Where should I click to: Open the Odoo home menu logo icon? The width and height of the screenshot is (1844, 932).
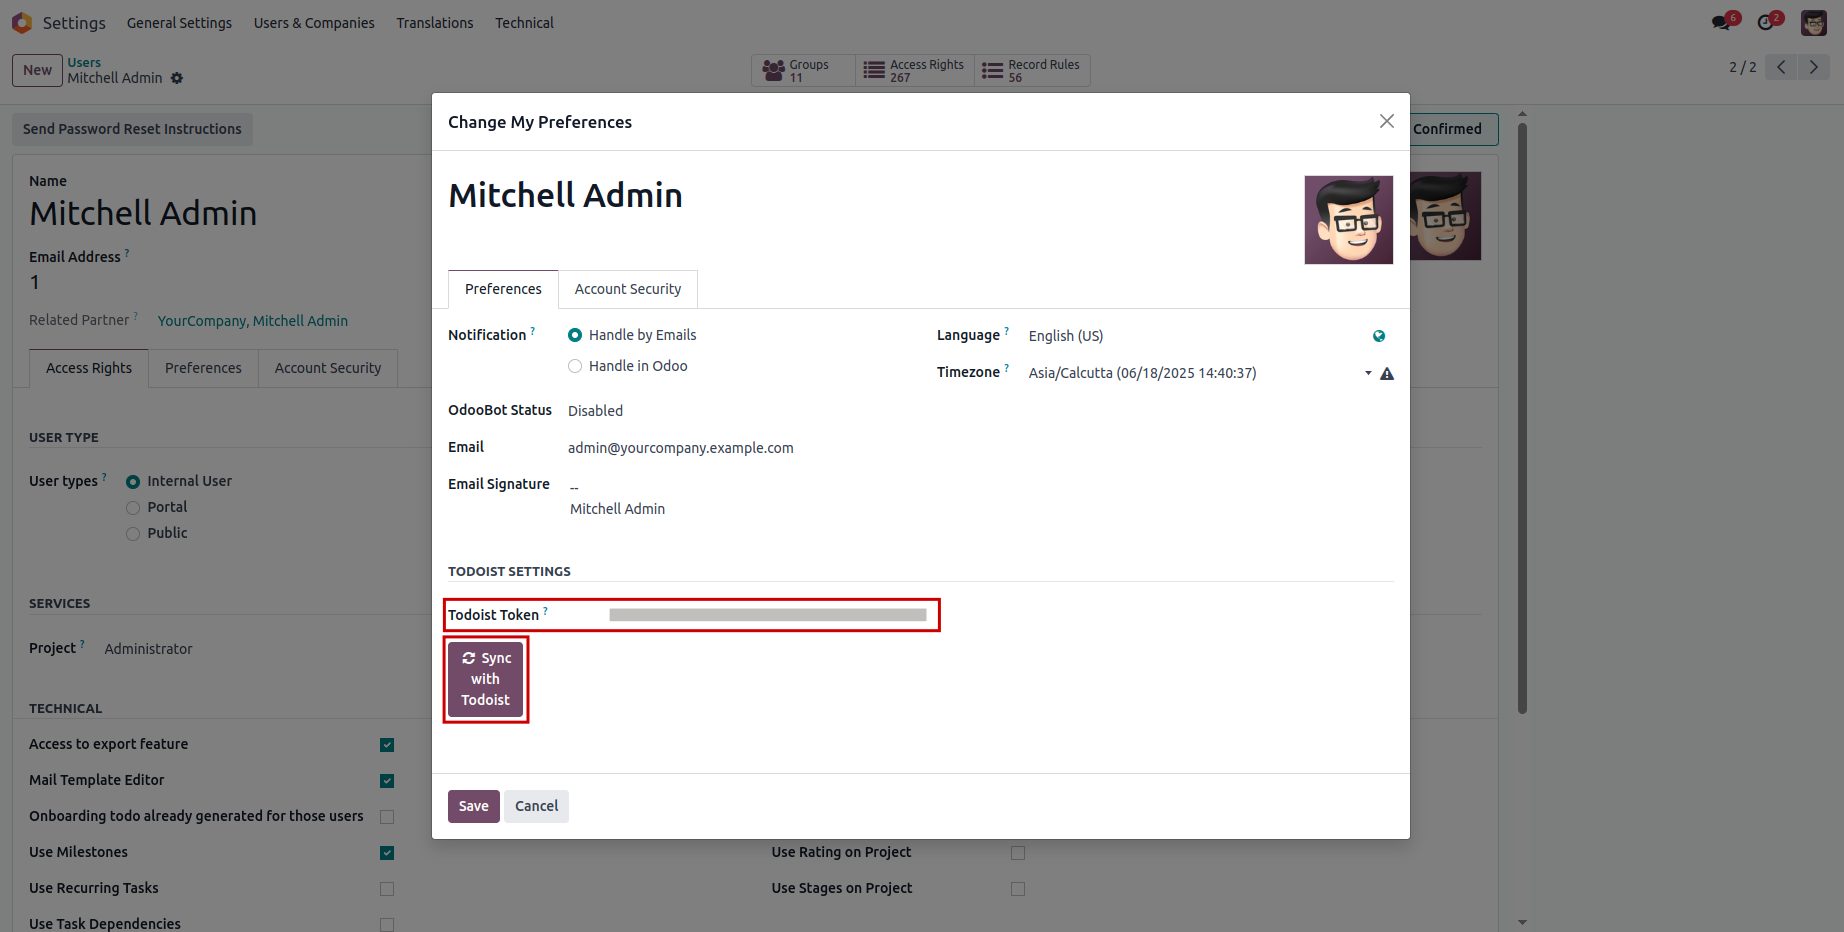pyautogui.click(x=22, y=22)
